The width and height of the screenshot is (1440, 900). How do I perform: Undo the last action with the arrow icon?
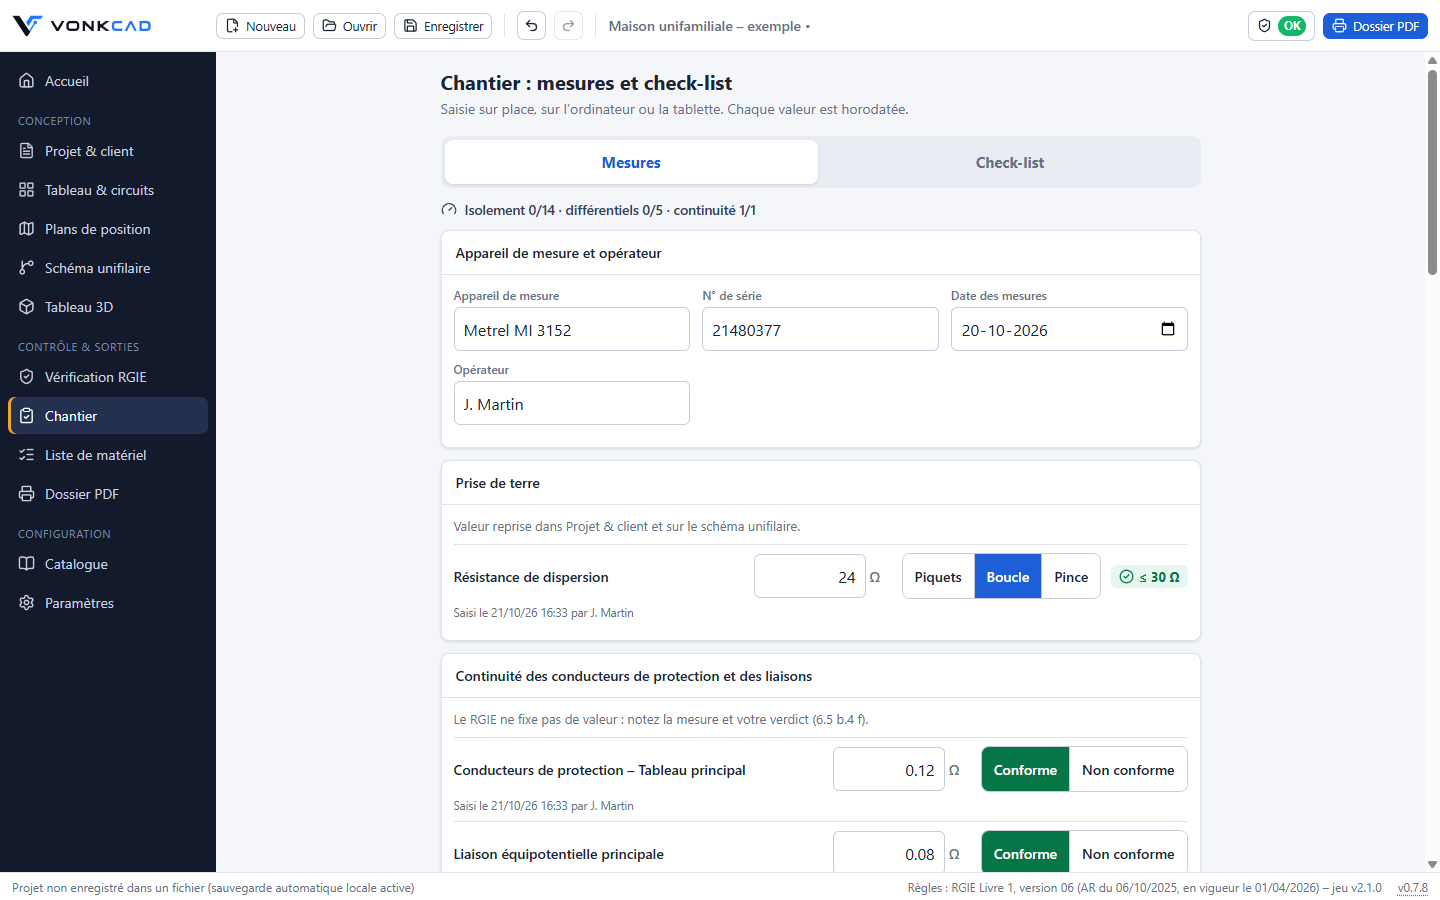[x=532, y=26]
